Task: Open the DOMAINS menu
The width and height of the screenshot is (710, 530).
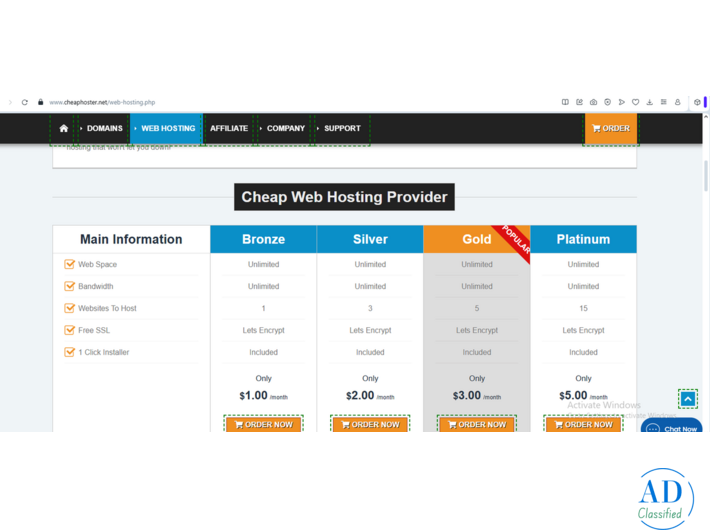Action: pos(104,129)
